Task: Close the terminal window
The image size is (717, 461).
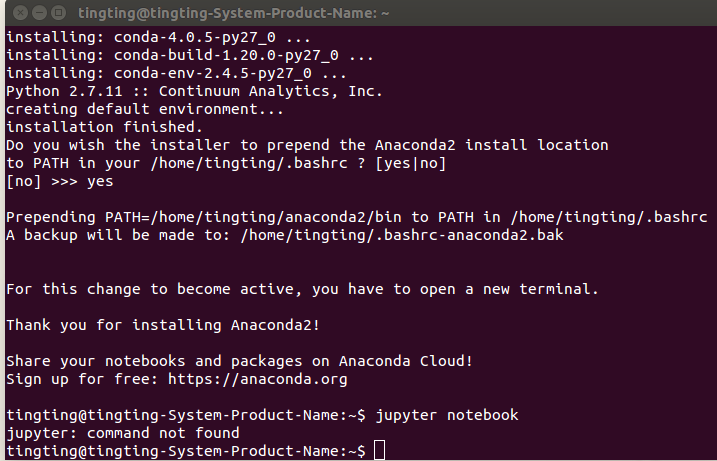Action: pos(21,13)
